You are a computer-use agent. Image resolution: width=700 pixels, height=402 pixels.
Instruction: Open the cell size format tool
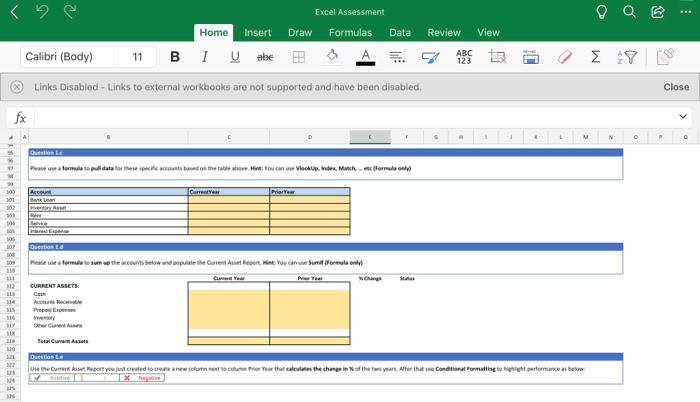click(x=531, y=57)
